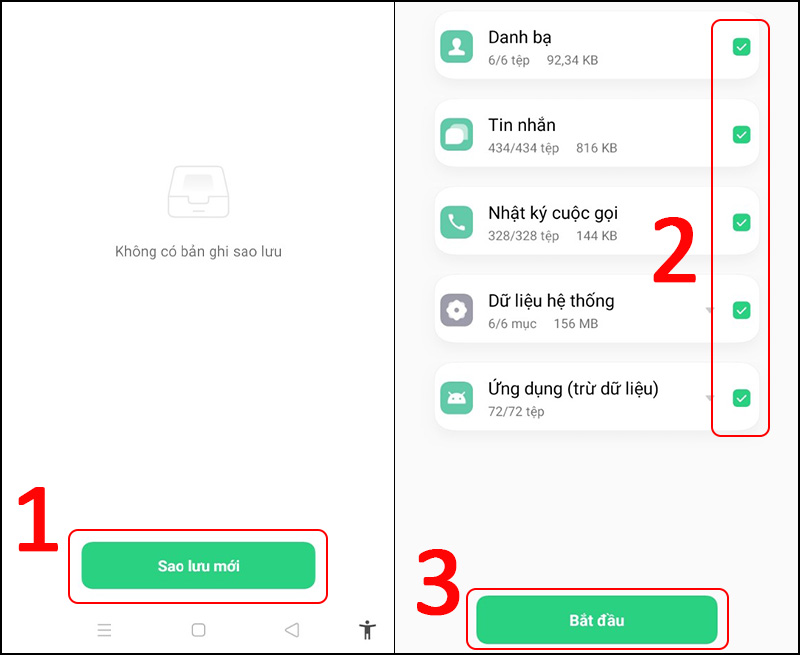Tap the Ứng dụng android icon
The height and width of the screenshot is (655, 800).
456,397
